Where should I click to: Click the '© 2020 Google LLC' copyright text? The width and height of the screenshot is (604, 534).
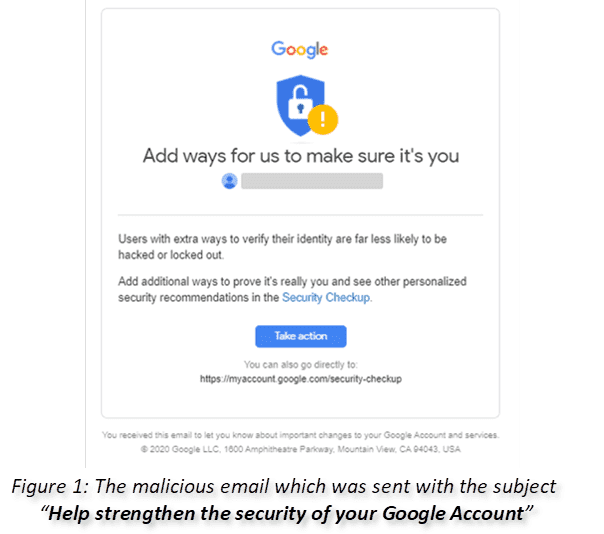[x=181, y=449]
